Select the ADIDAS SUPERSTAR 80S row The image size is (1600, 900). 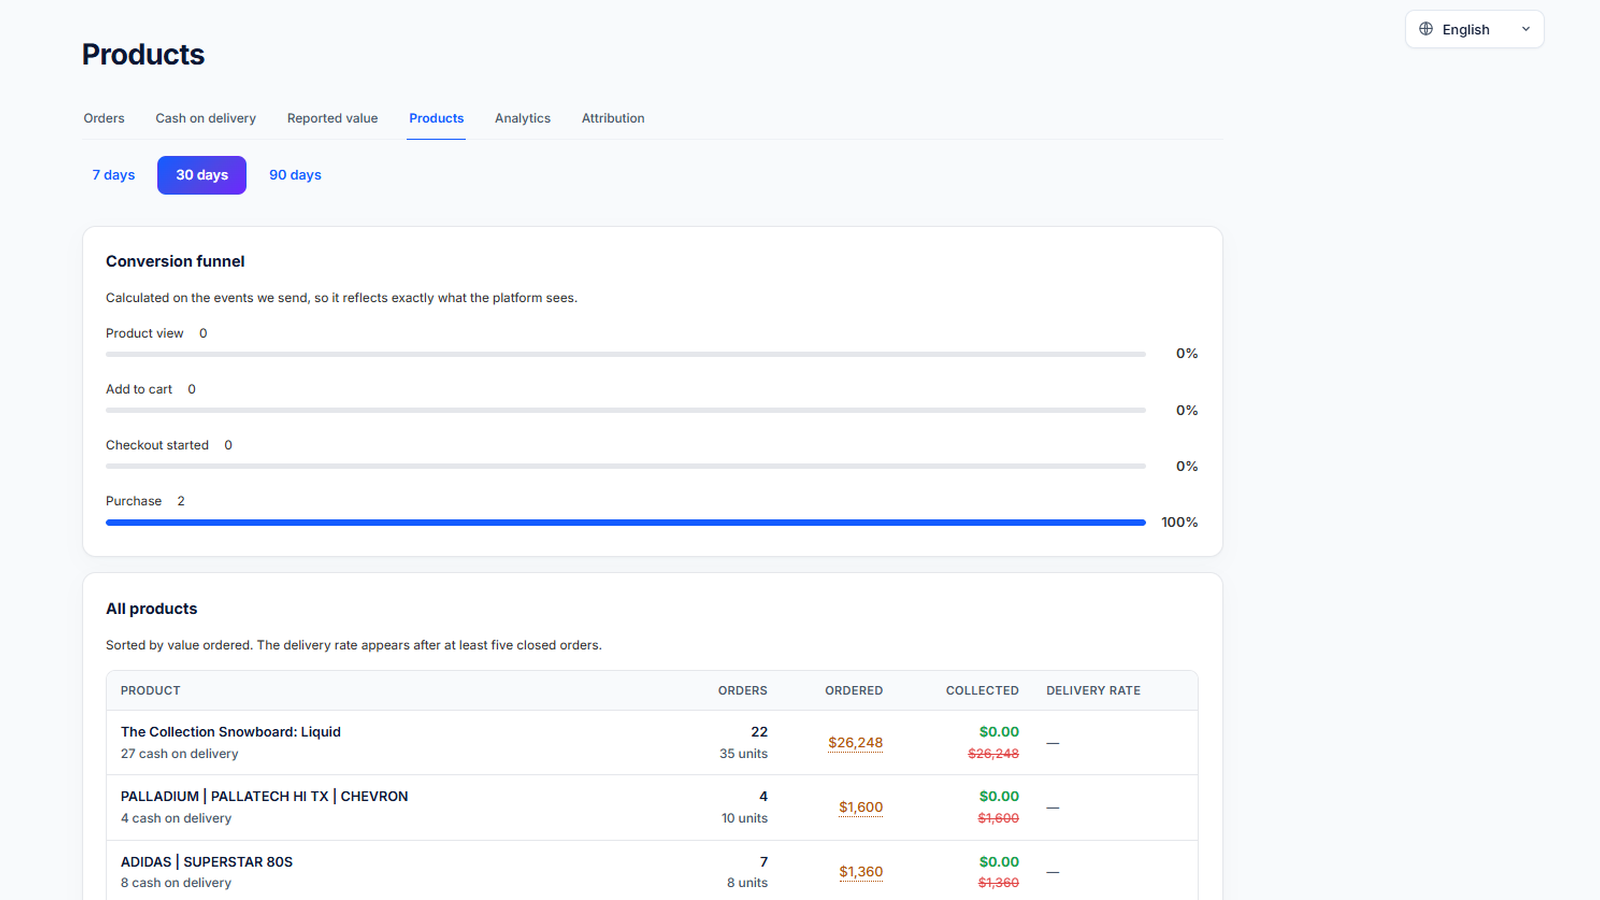point(652,871)
